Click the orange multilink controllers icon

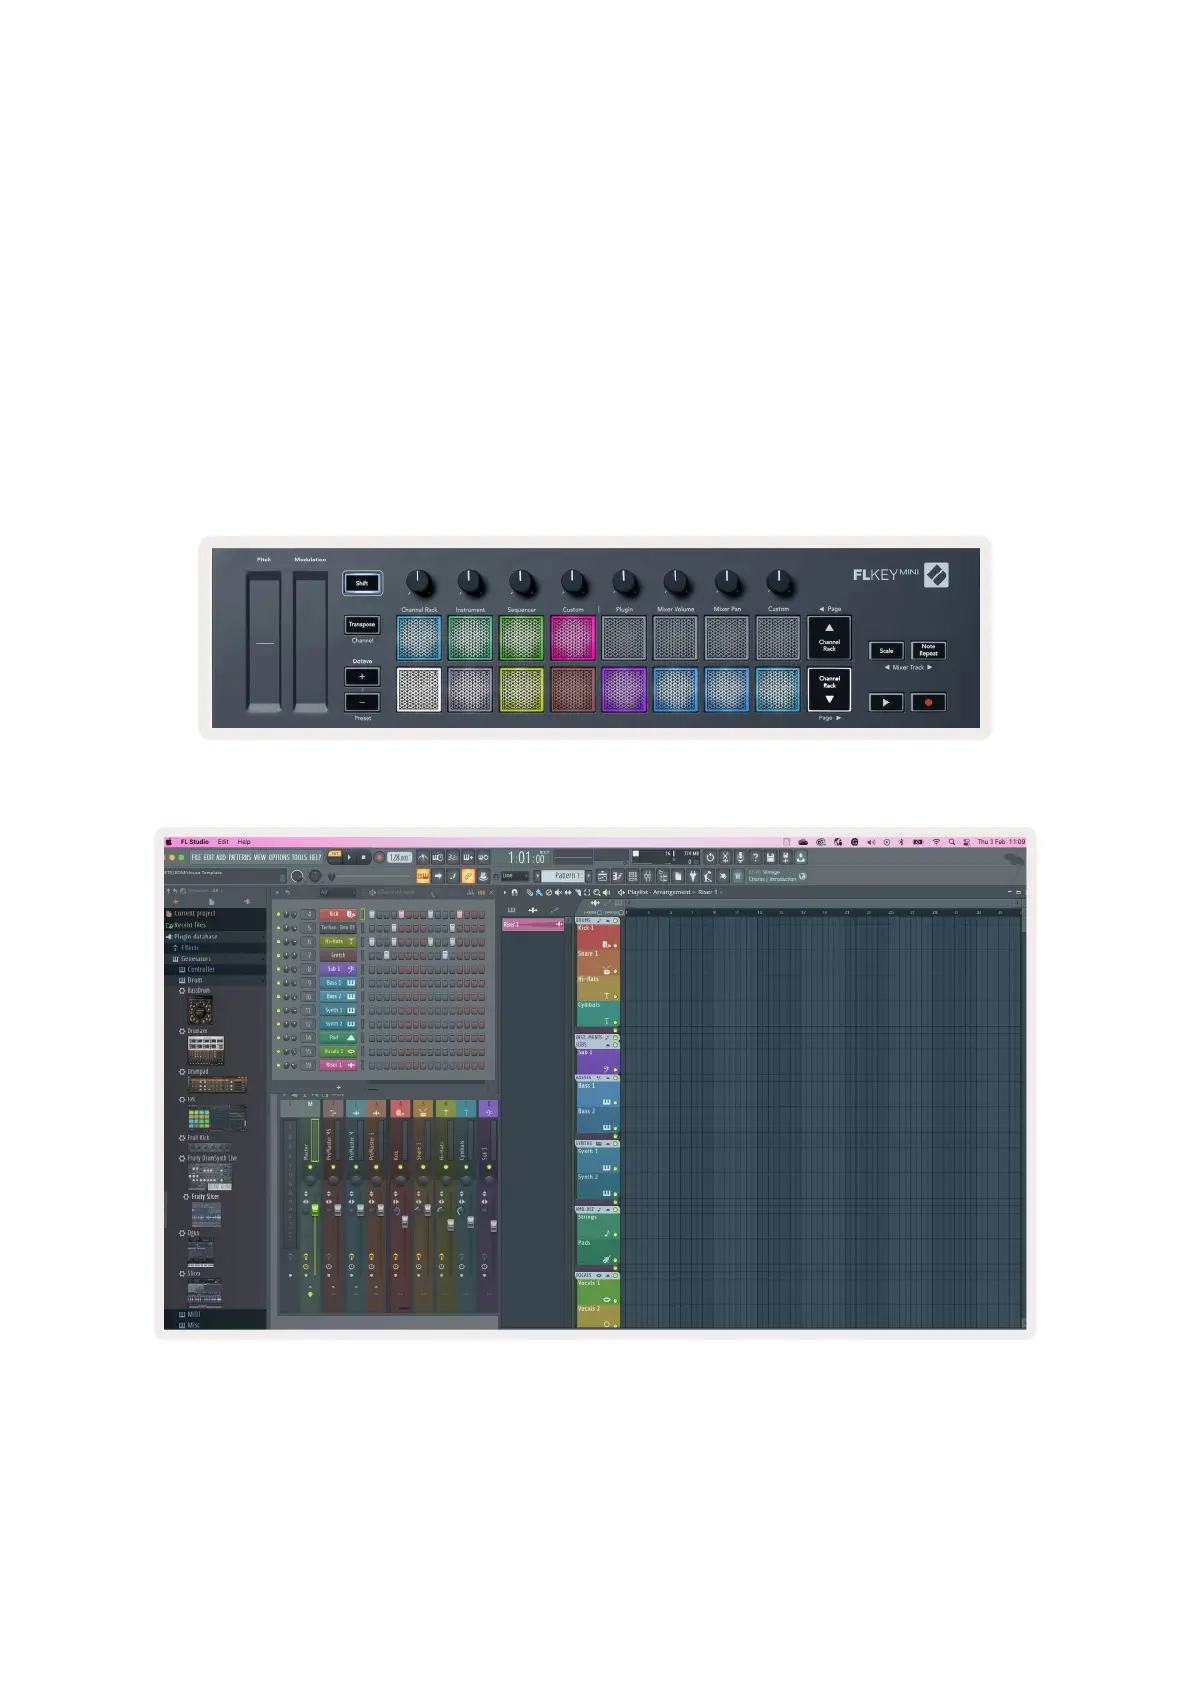point(468,876)
